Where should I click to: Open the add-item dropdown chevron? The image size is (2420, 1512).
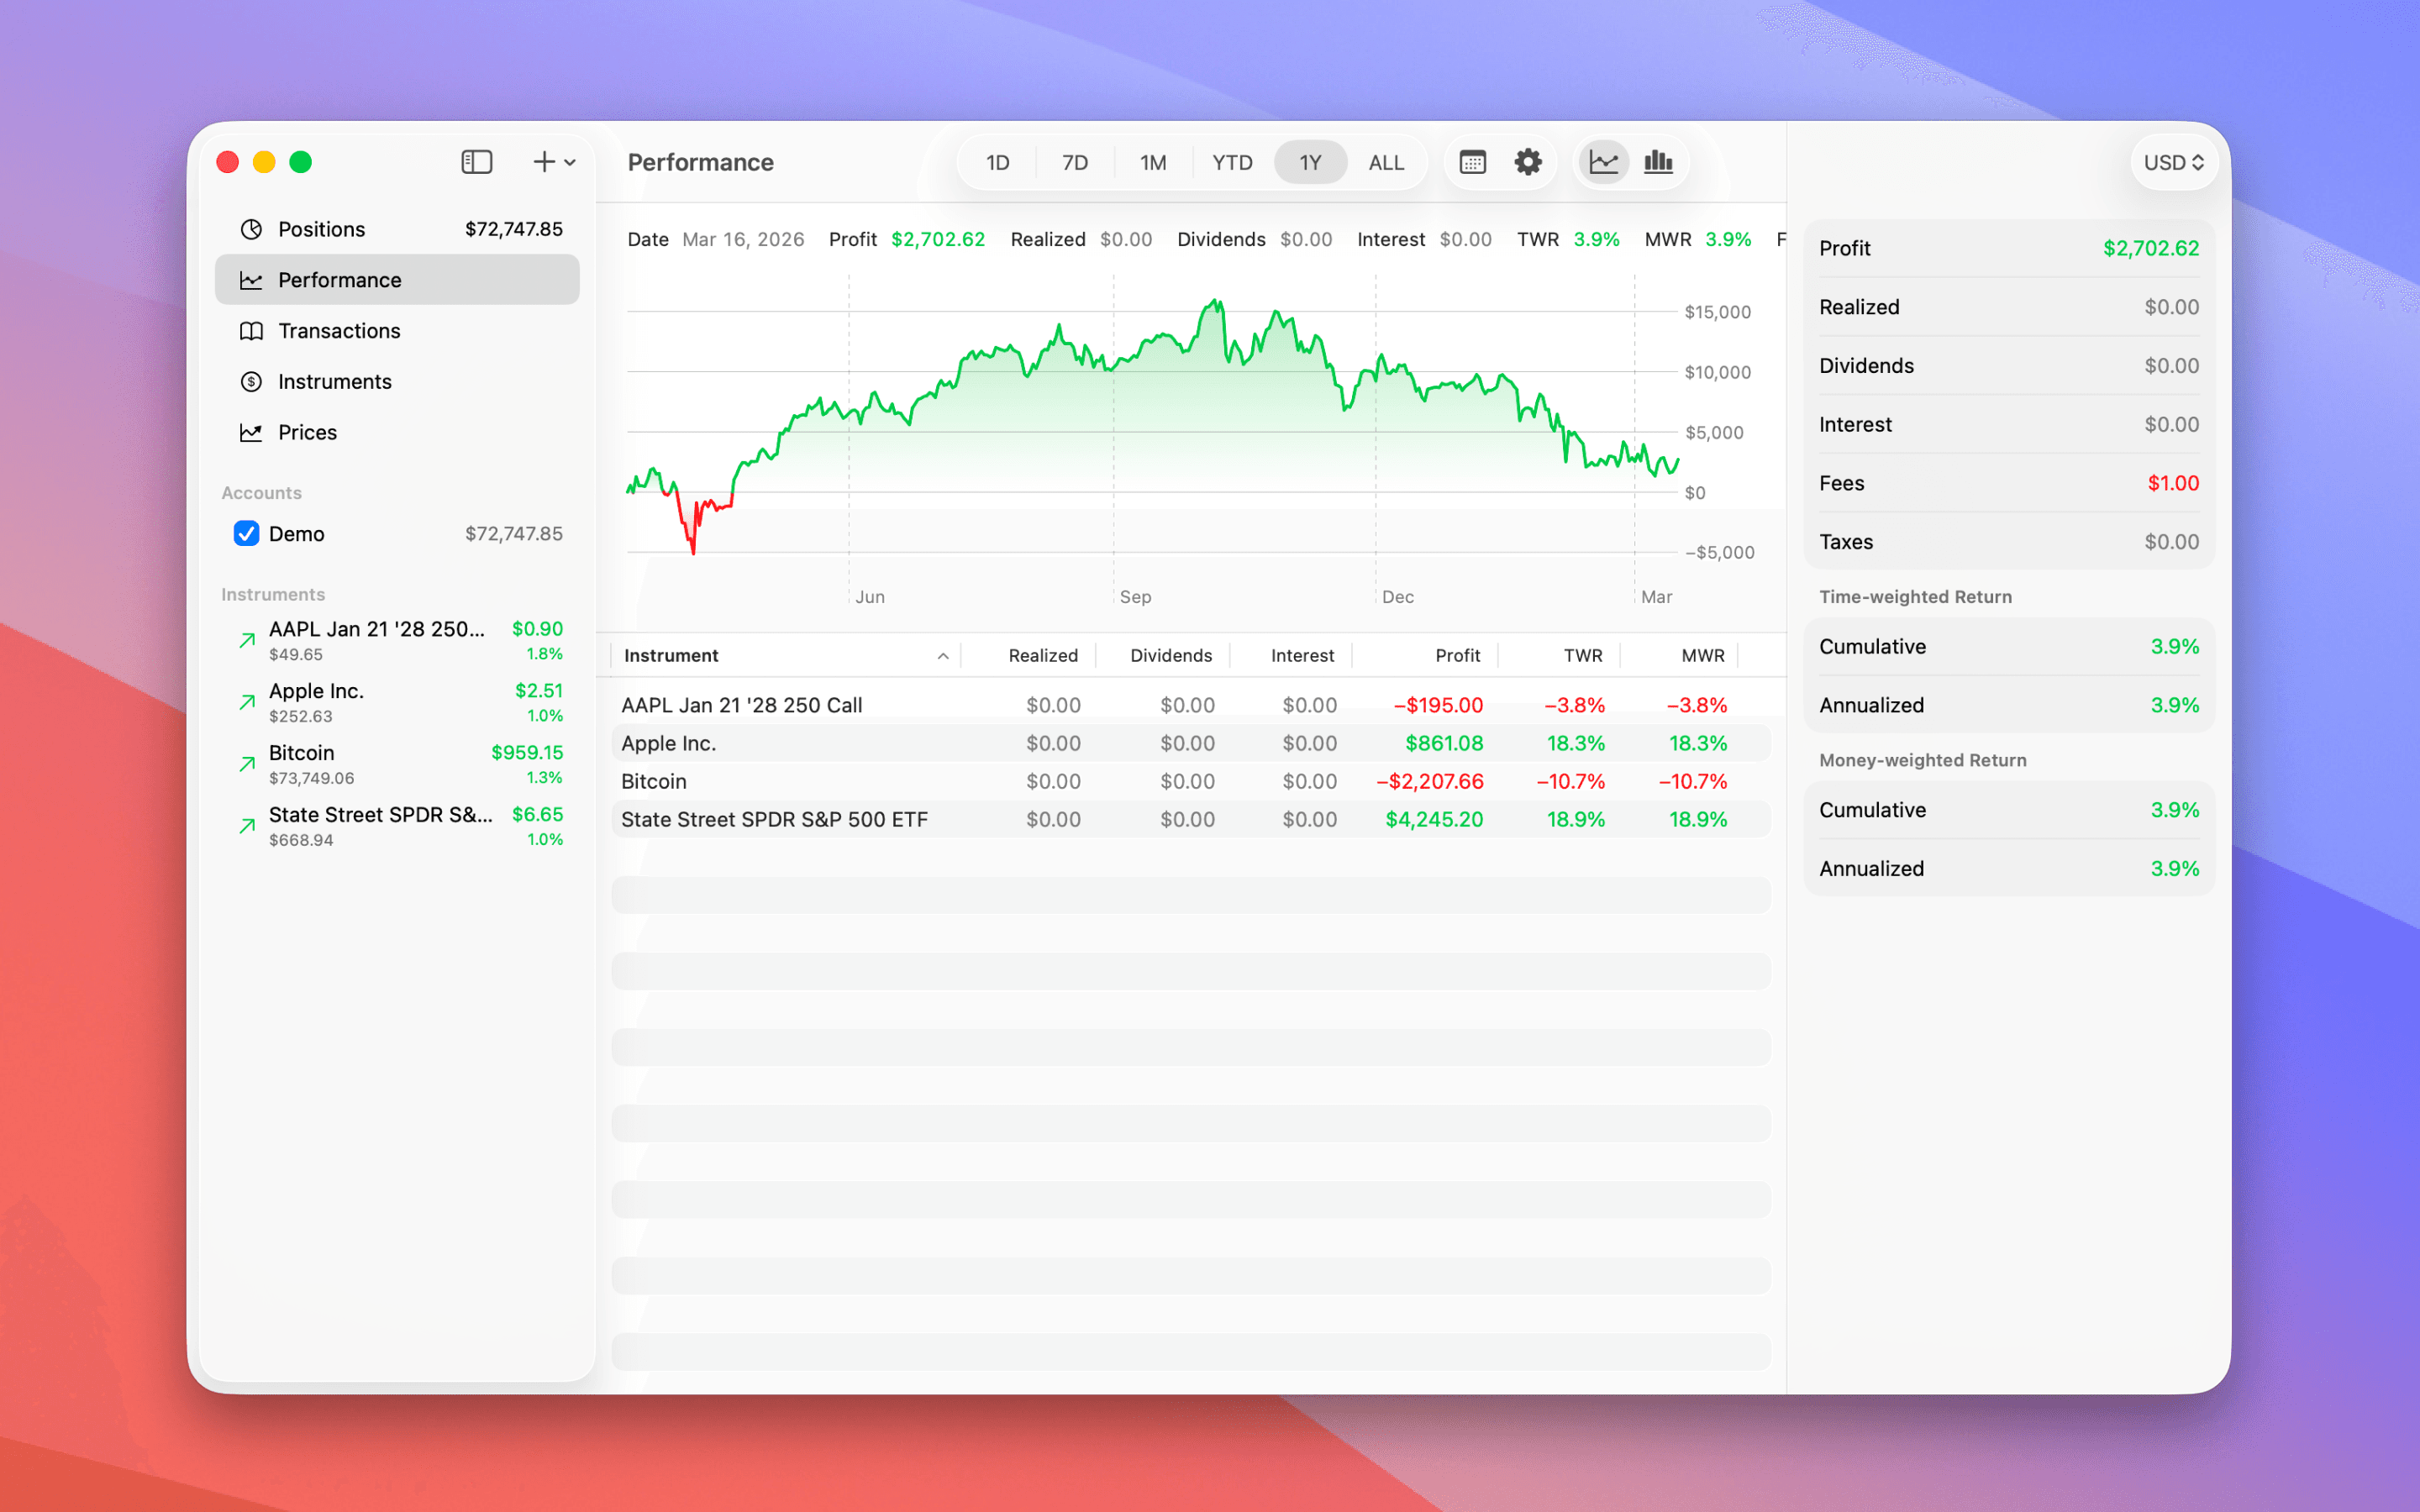coord(568,161)
